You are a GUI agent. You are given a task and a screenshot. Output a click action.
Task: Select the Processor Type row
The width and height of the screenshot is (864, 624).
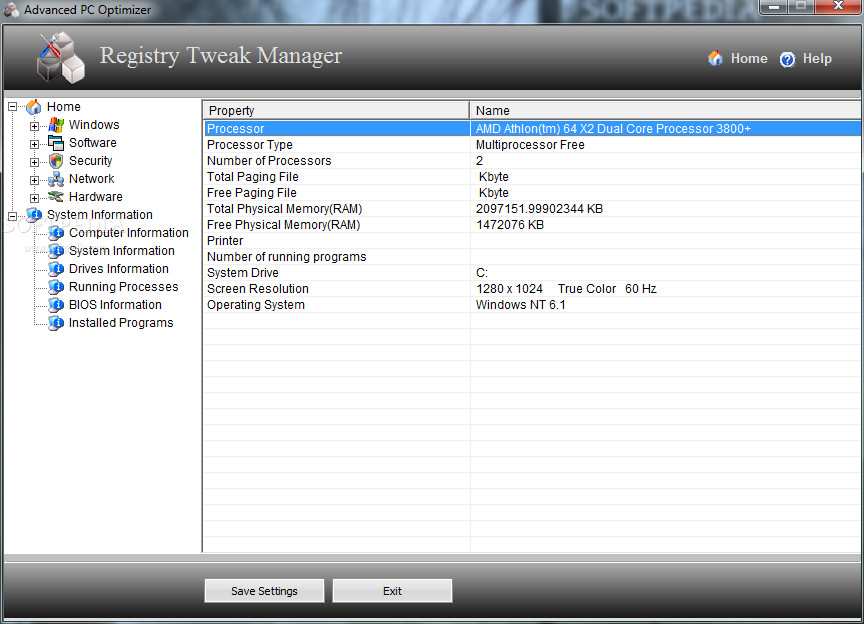[532, 144]
